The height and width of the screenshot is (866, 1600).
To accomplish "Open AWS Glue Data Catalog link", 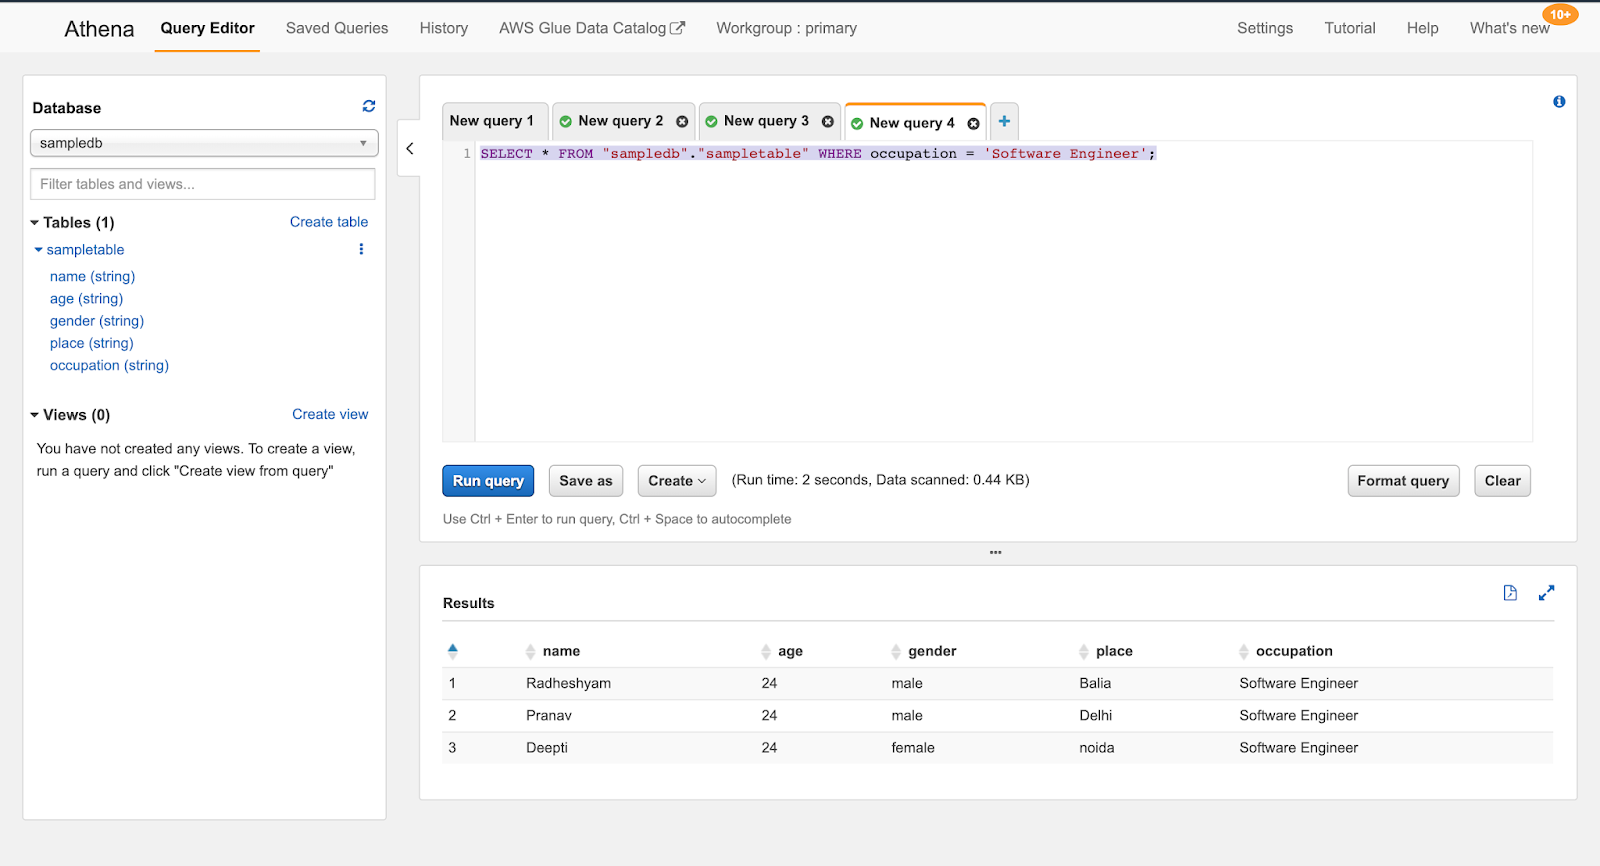I will 592,28.
